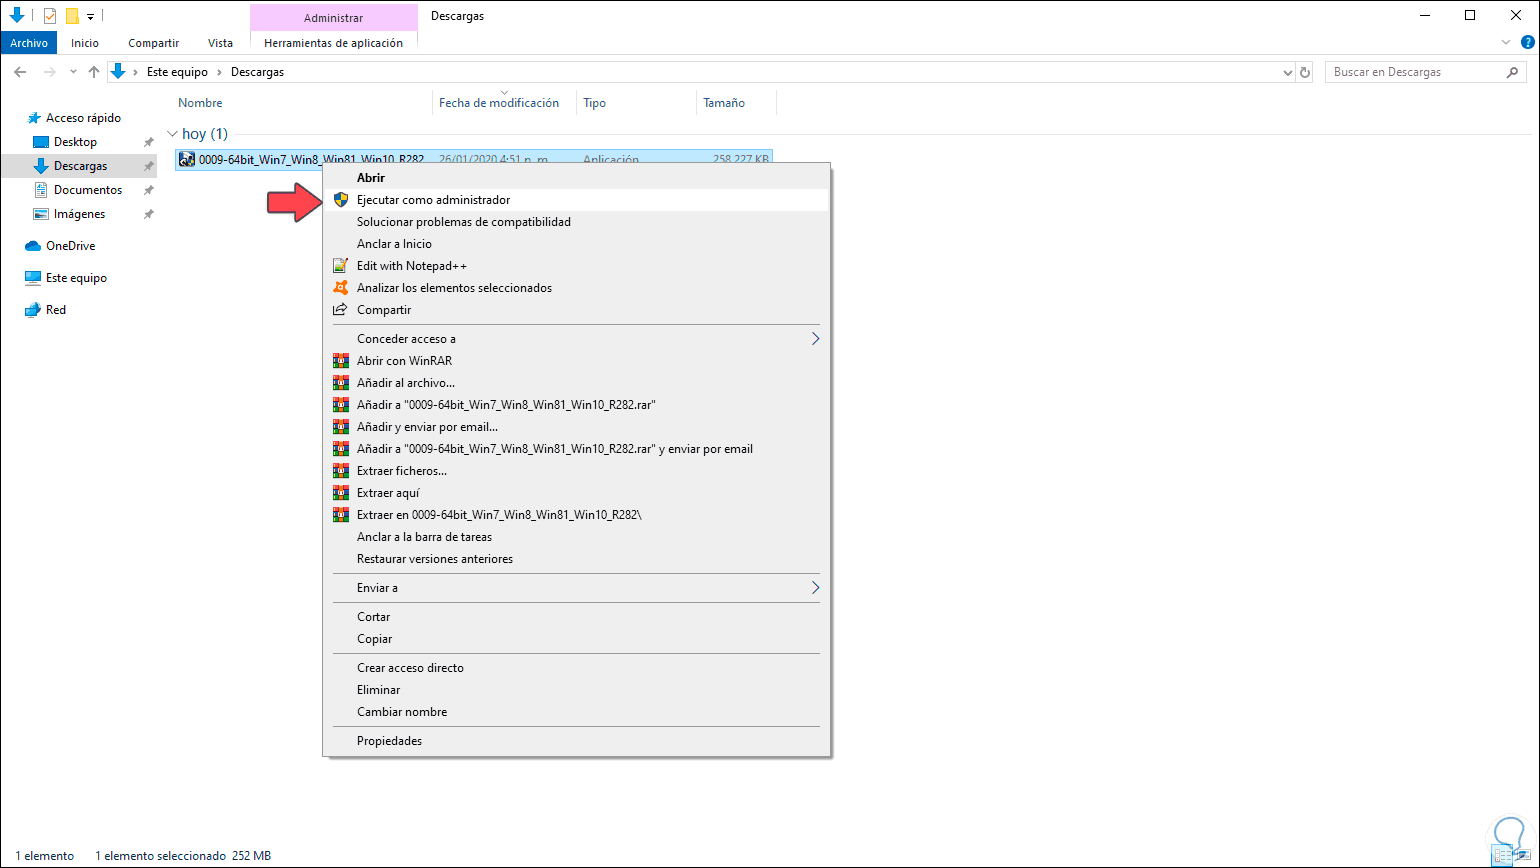This screenshot has width=1540, height=868.
Task: Expand the ribbon with the chevron
Action: pos(1507,43)
